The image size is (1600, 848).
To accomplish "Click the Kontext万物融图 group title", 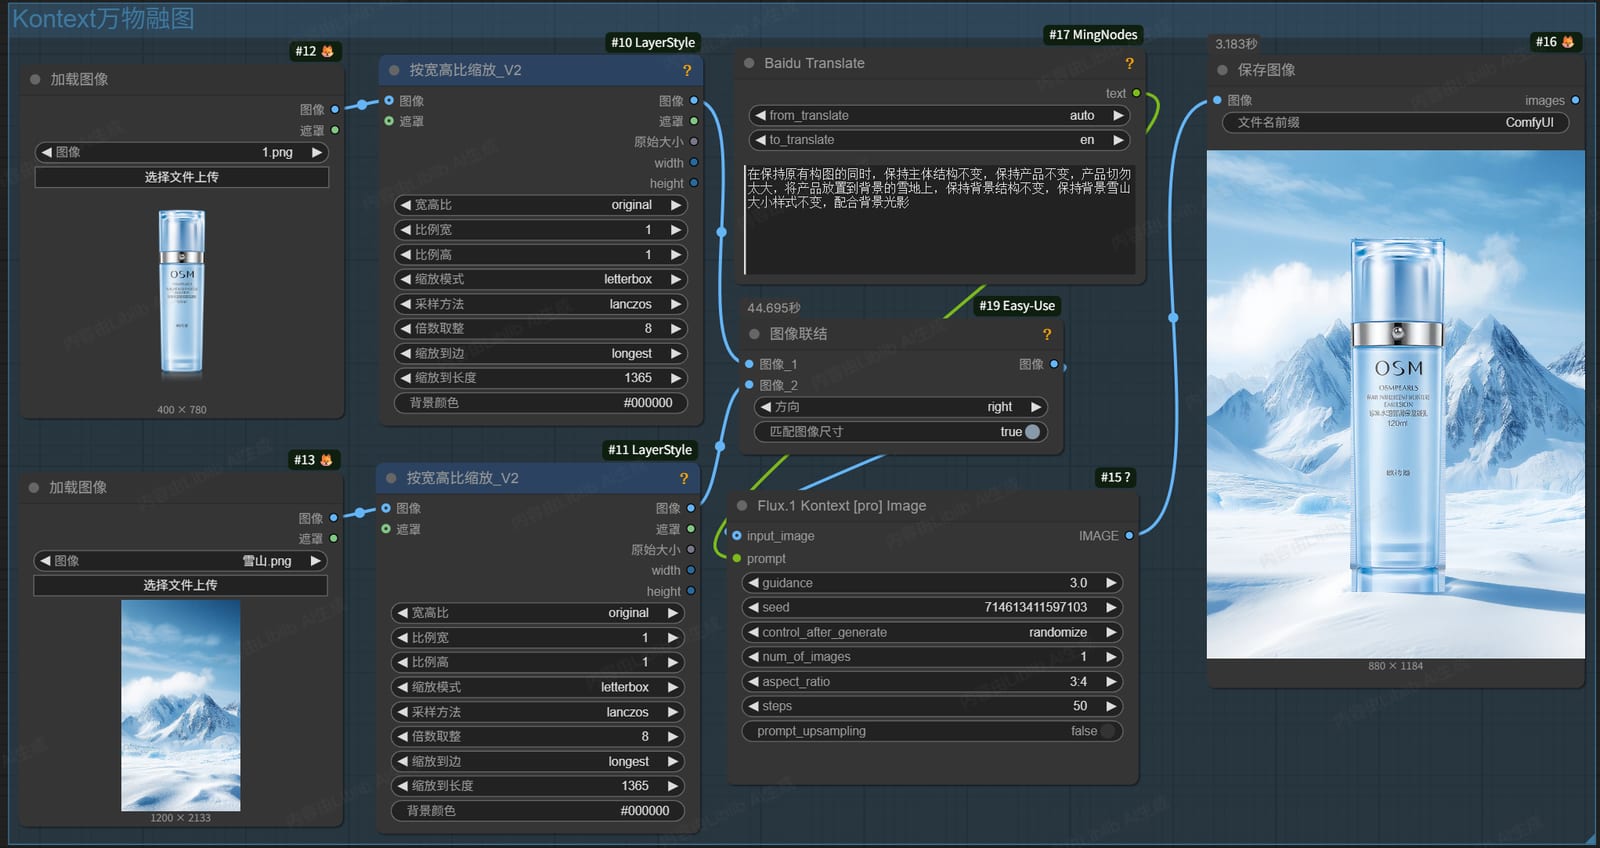I will click(x=103, y=18).
